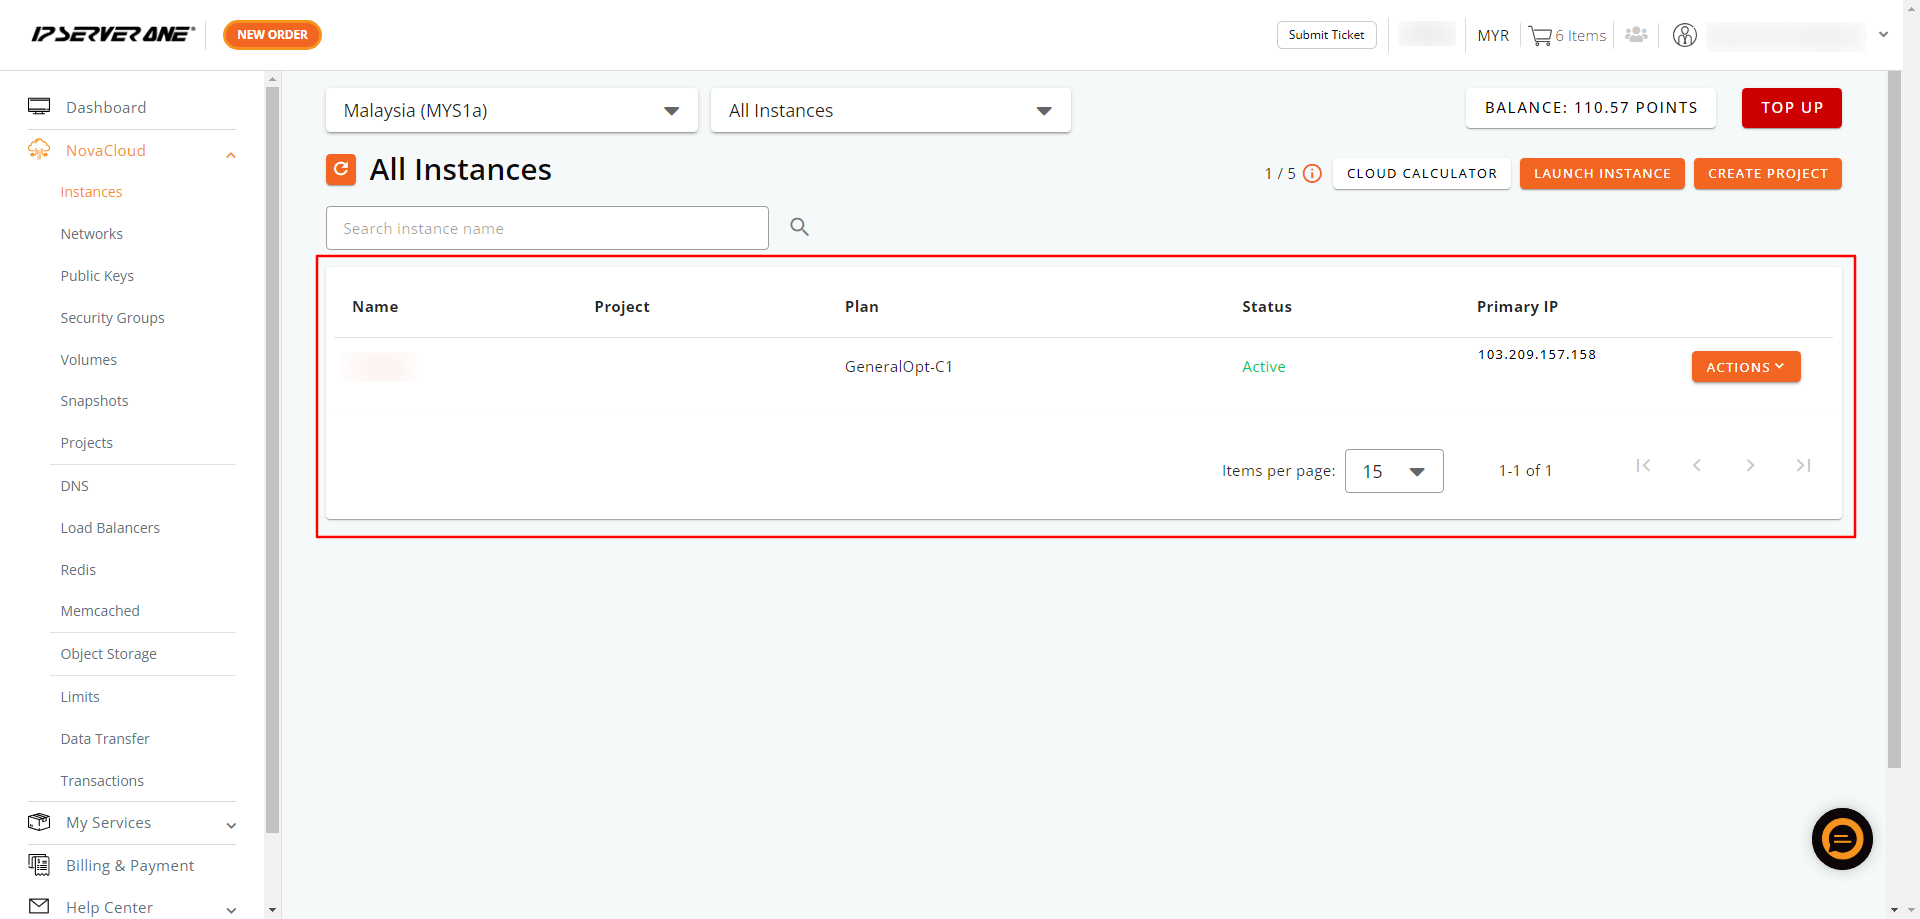This screenshot has width=1920, height=919.
Task: Click the account profile icon
Action: pyautogui.click(x=1685, y=36)
